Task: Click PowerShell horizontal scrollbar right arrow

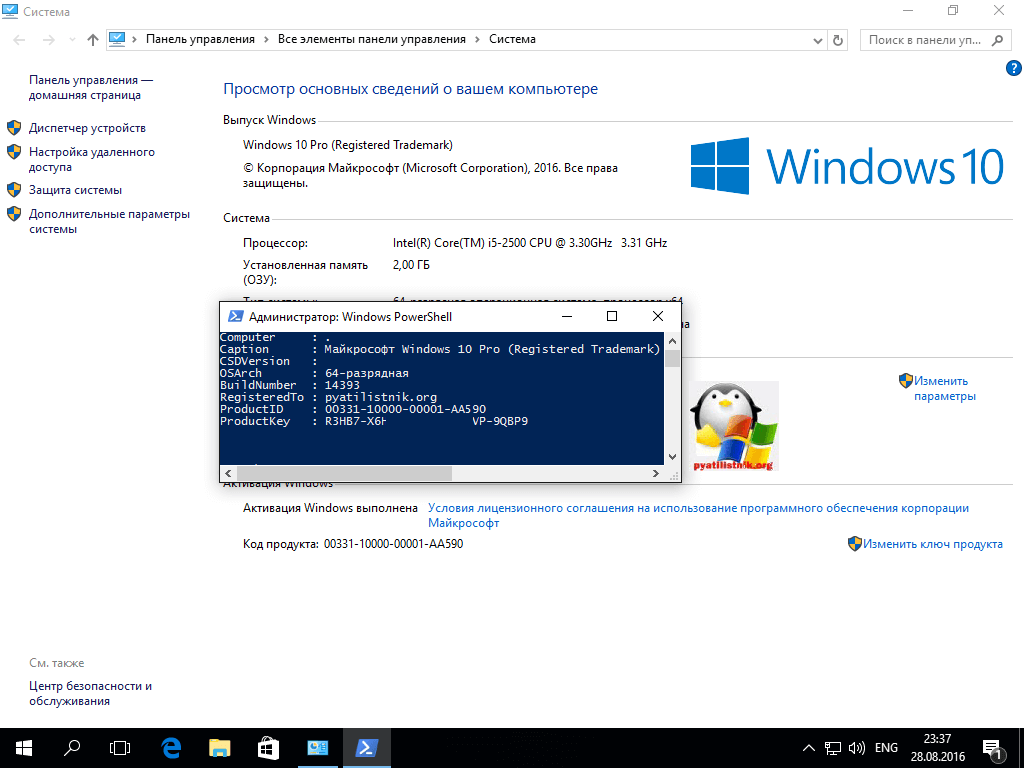Action: pos(656,473)
